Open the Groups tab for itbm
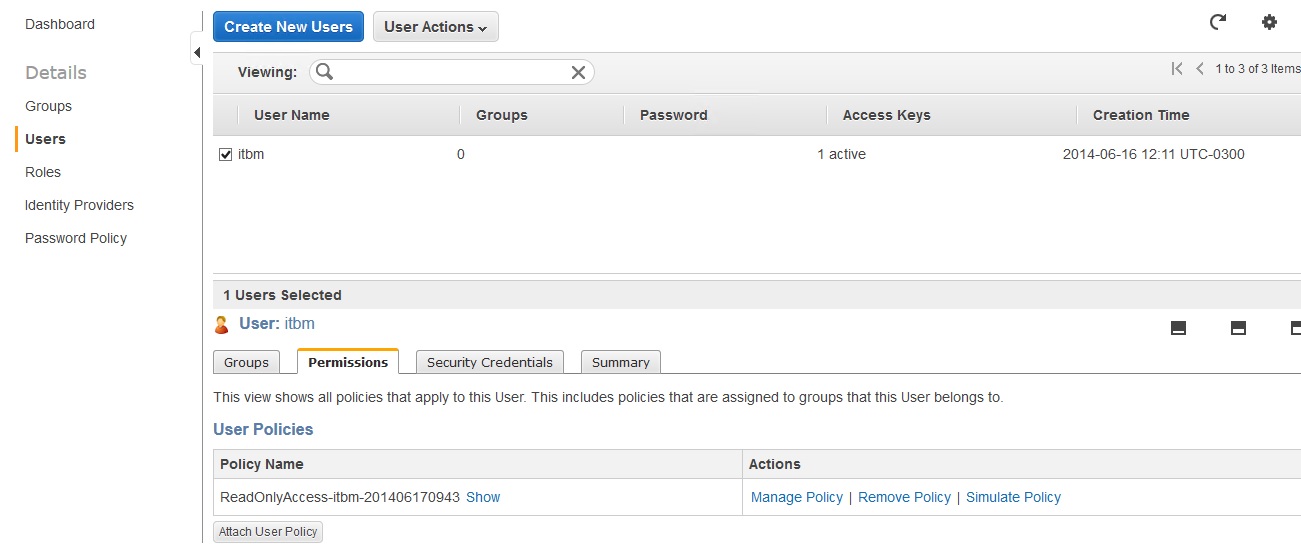The image size is (1301, 544). (246, 362)
